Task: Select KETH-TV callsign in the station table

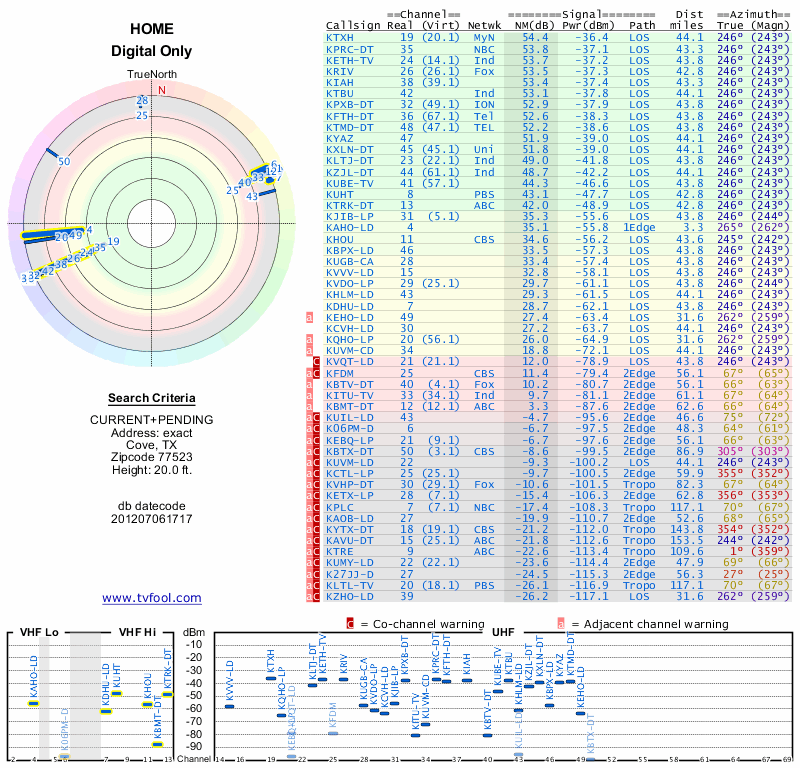Action: (350, 61)
